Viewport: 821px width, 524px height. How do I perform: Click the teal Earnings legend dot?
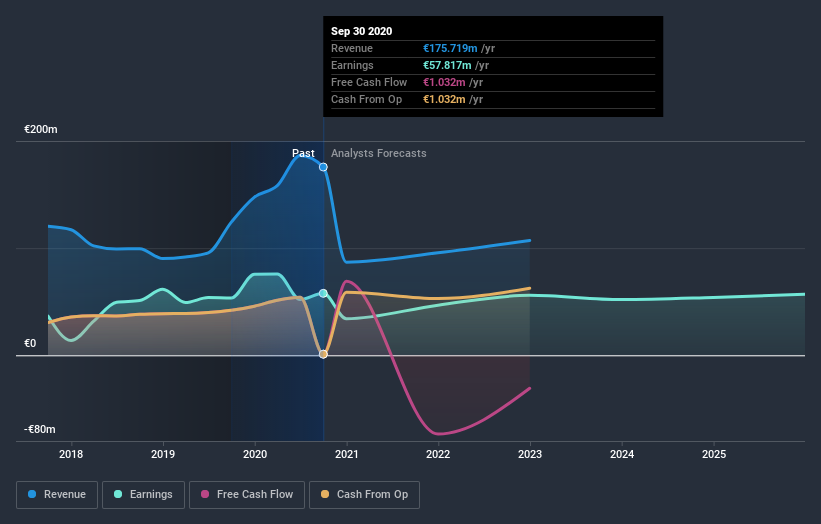[x=118, y=494]
